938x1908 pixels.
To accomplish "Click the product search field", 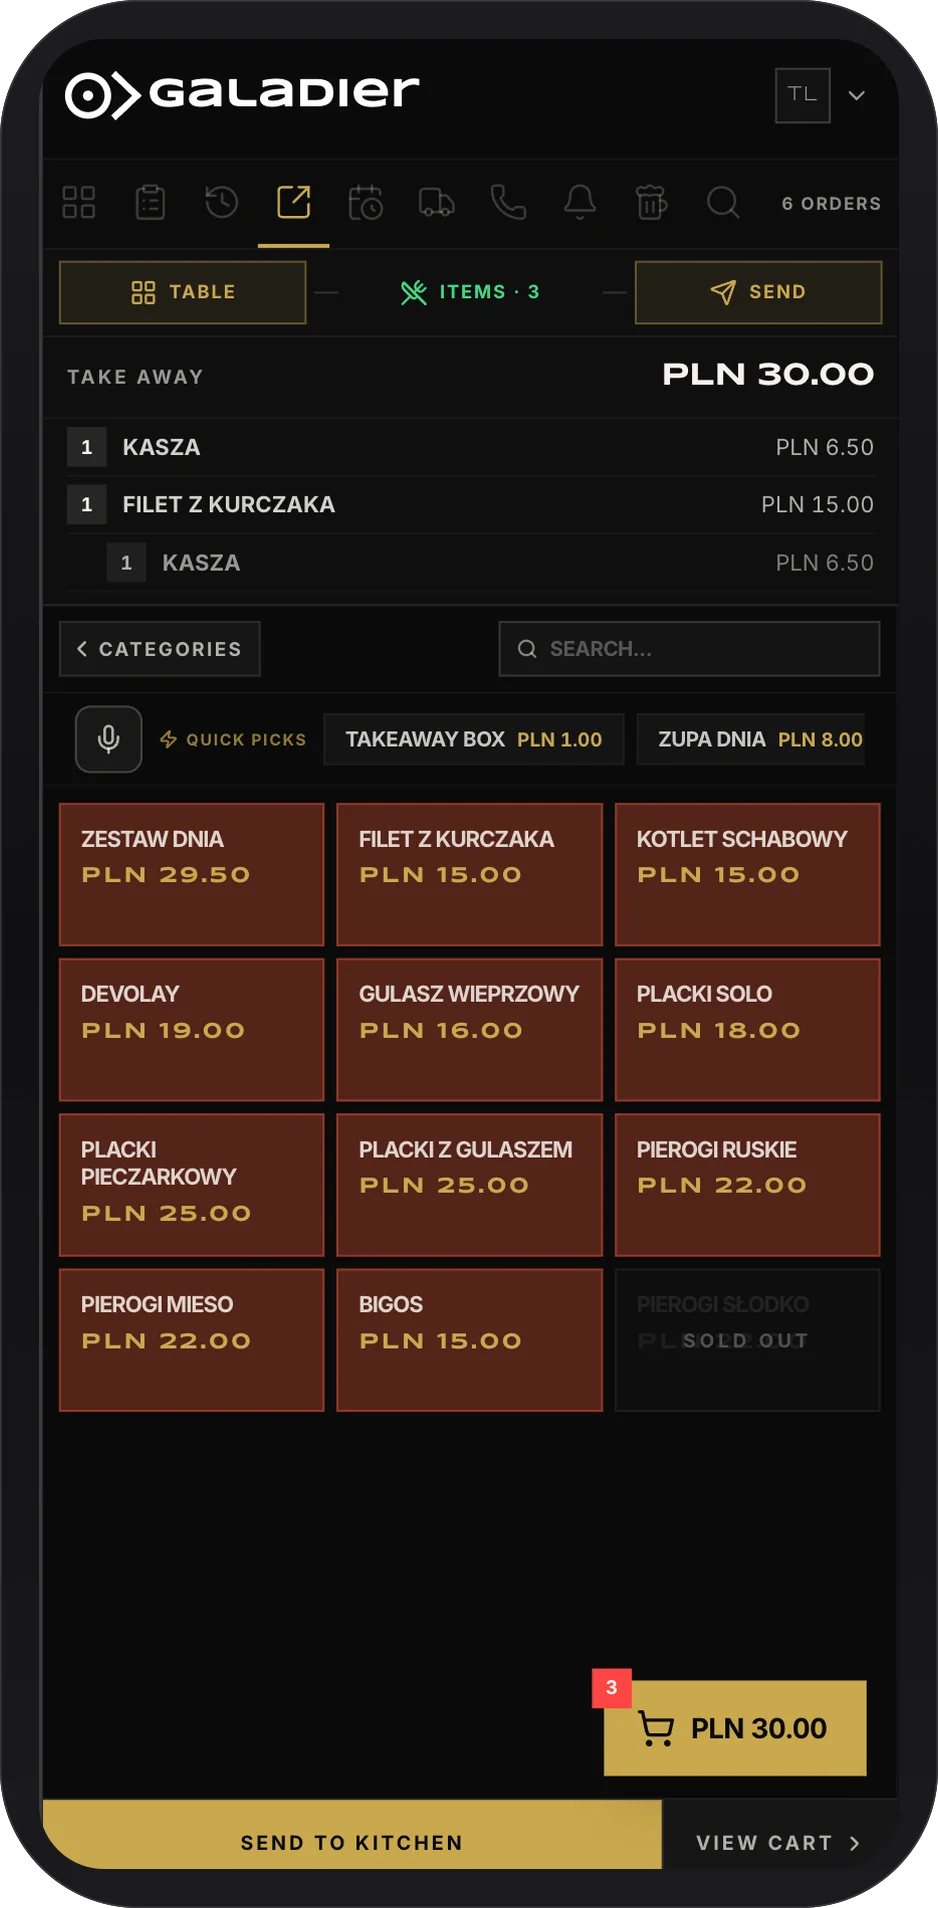I will (690, 649).
